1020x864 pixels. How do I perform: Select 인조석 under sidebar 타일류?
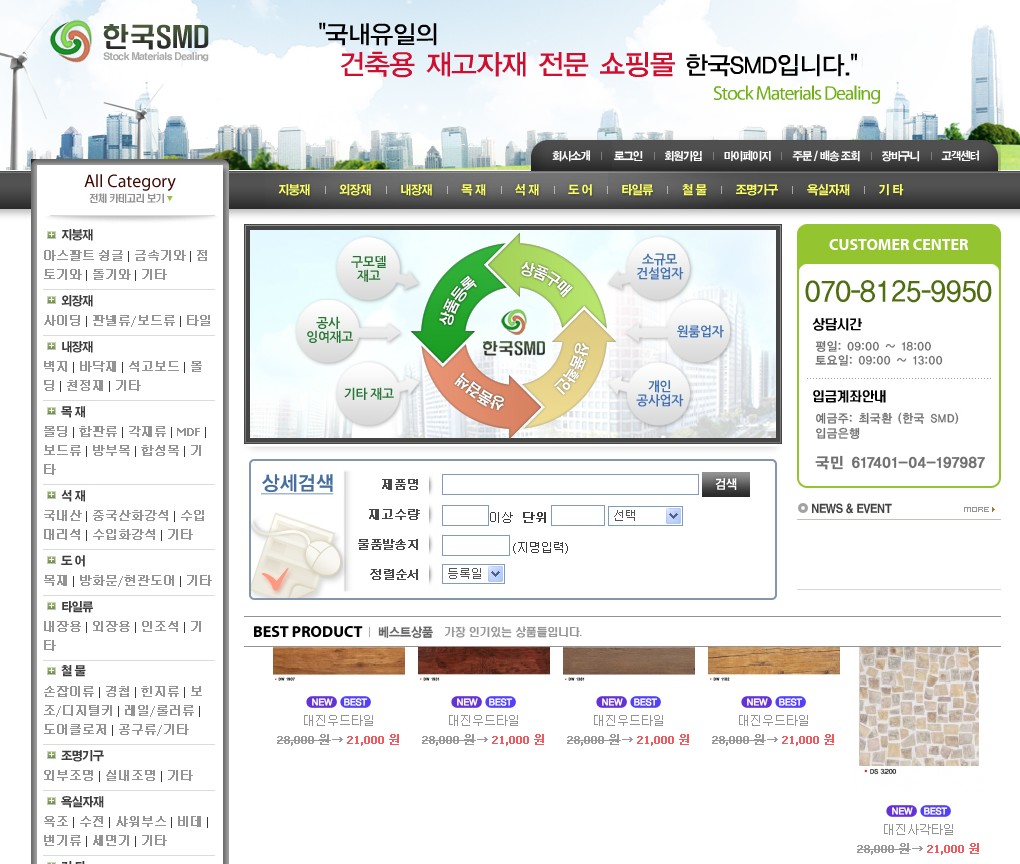[x=160, y=627]
